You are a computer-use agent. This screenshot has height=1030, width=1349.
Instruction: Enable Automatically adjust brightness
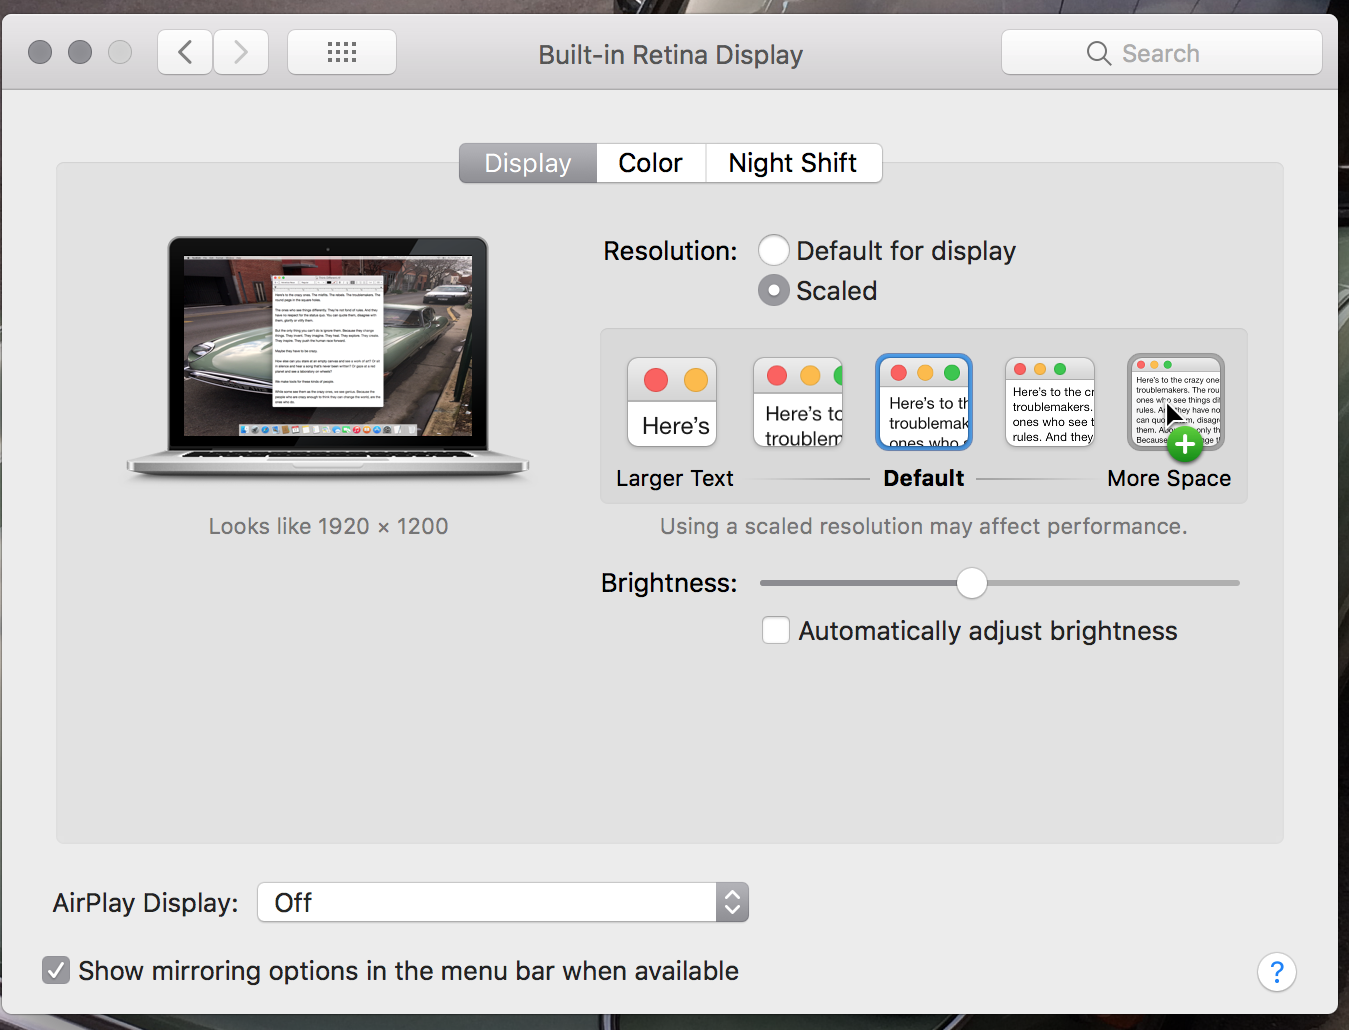click(775, 630)
